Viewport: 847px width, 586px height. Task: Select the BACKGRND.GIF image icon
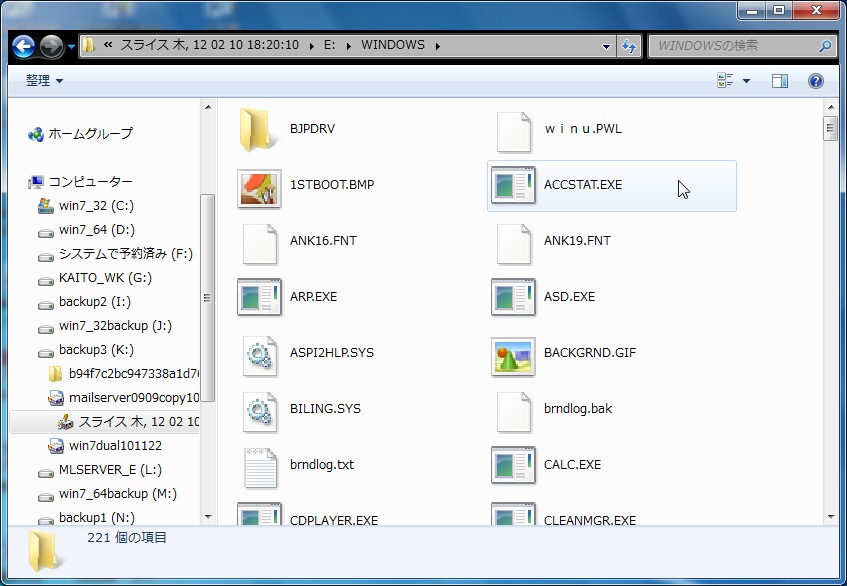[513, 353]
